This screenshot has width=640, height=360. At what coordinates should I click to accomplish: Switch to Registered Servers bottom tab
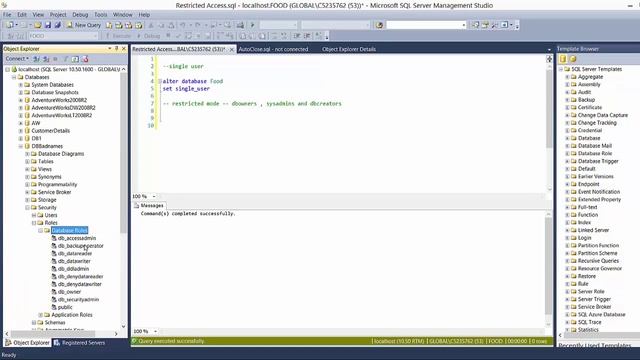pyautogui.click(x=80, y=343)
